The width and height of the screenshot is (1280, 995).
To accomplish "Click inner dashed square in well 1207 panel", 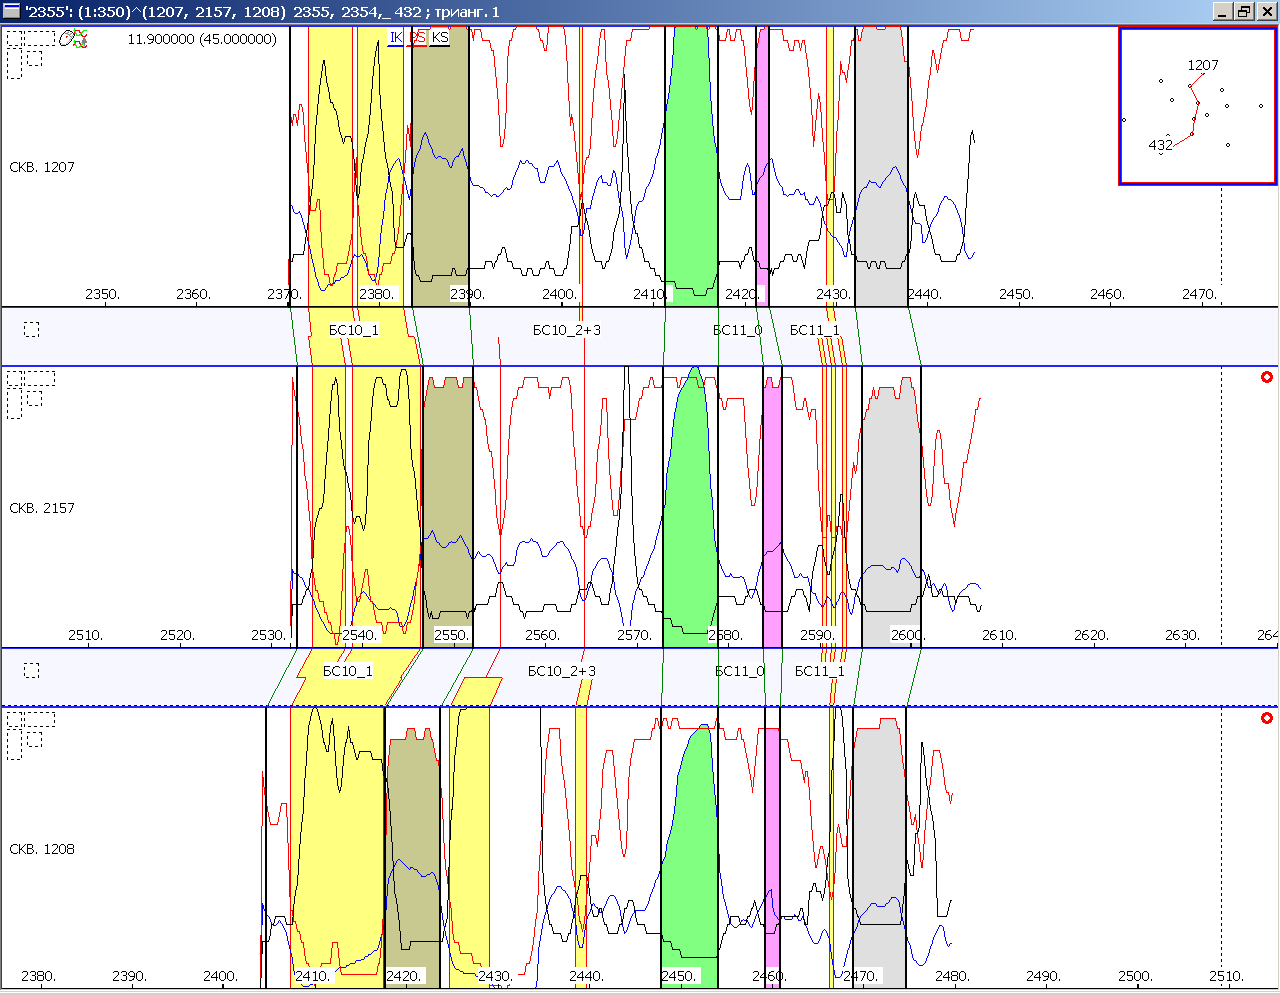I will 35,58.
